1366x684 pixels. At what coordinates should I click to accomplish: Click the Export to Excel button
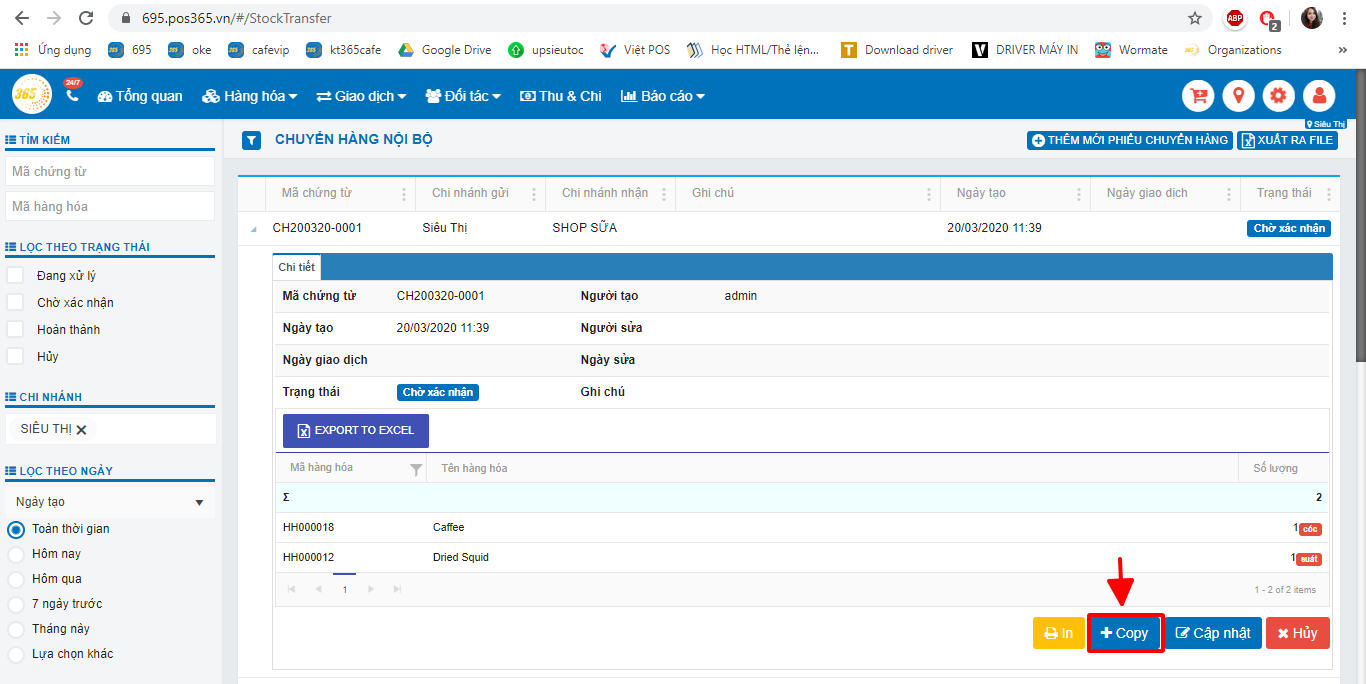pos(356,430)
